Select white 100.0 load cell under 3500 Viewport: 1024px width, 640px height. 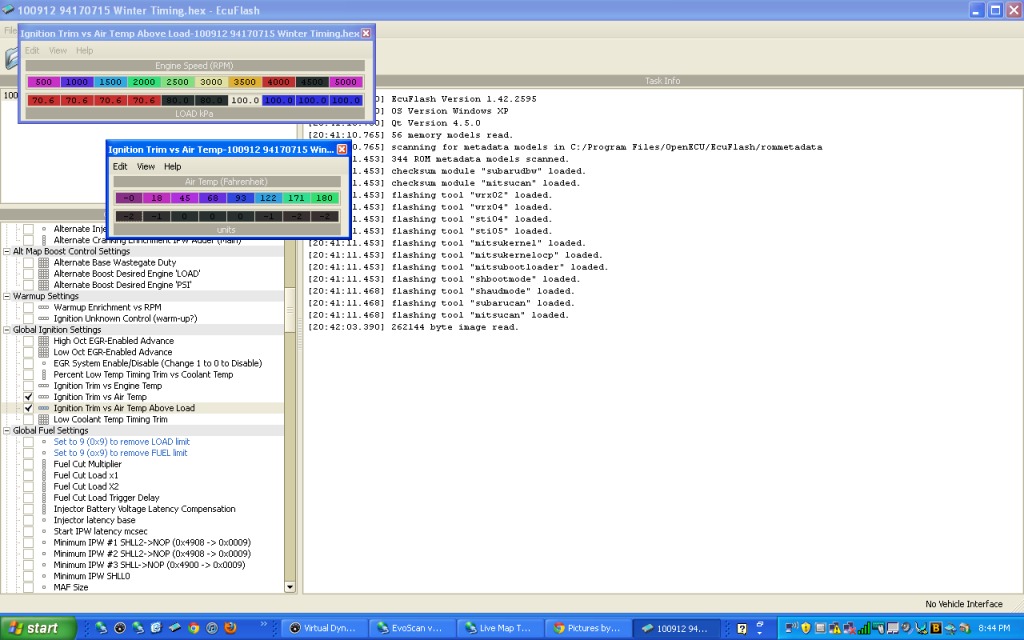245,100
